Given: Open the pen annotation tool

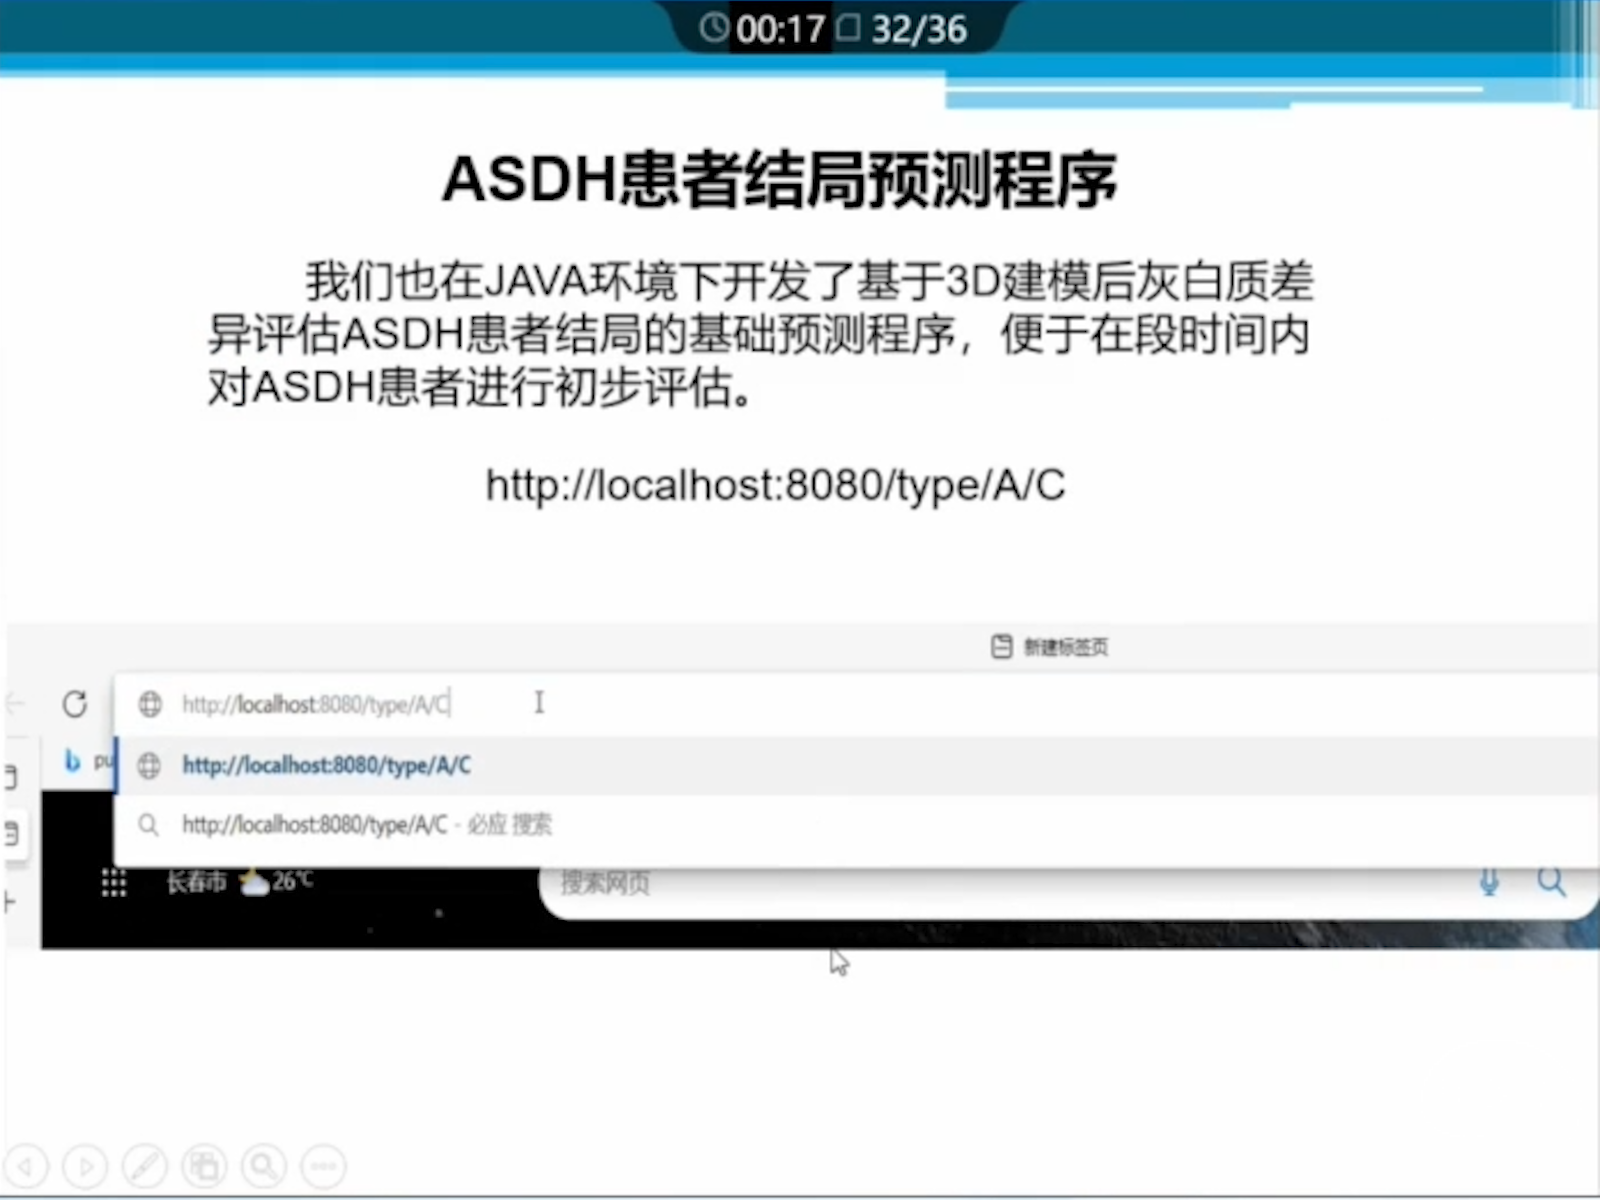Looking at the screenshot, I should (144, 1166).
